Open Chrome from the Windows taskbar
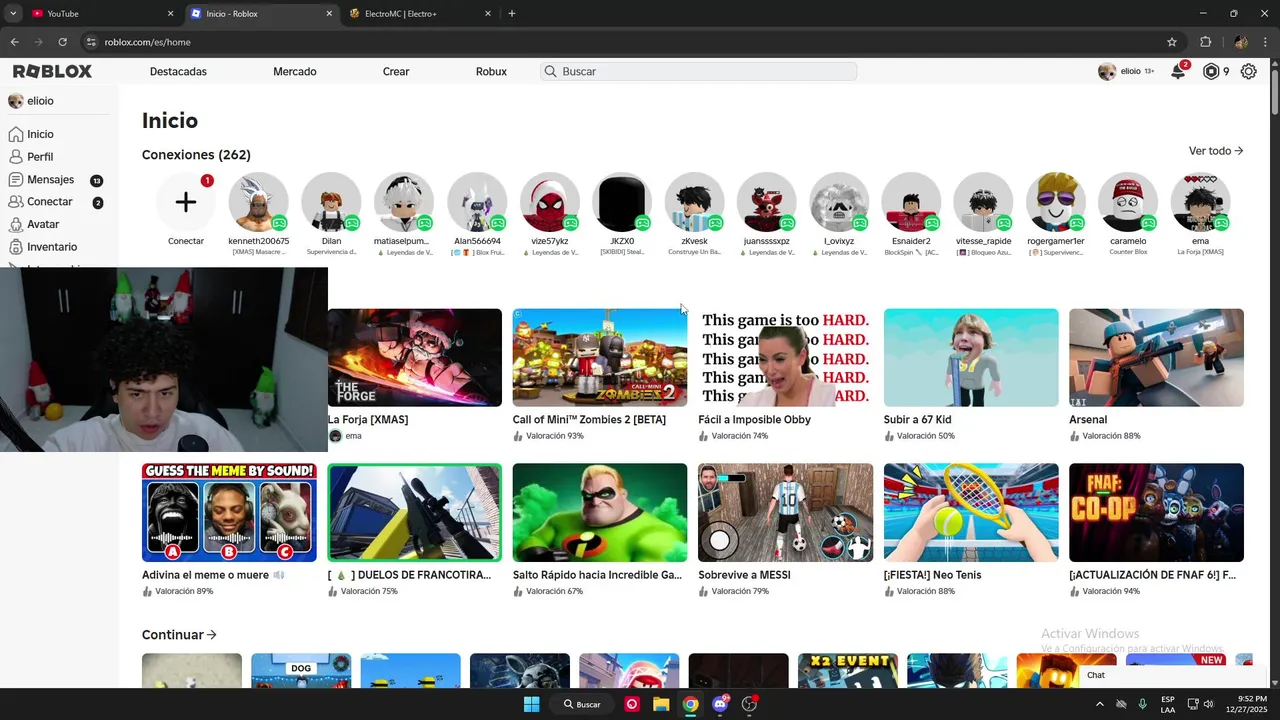The image size is (1280, 720). (690, 704)
